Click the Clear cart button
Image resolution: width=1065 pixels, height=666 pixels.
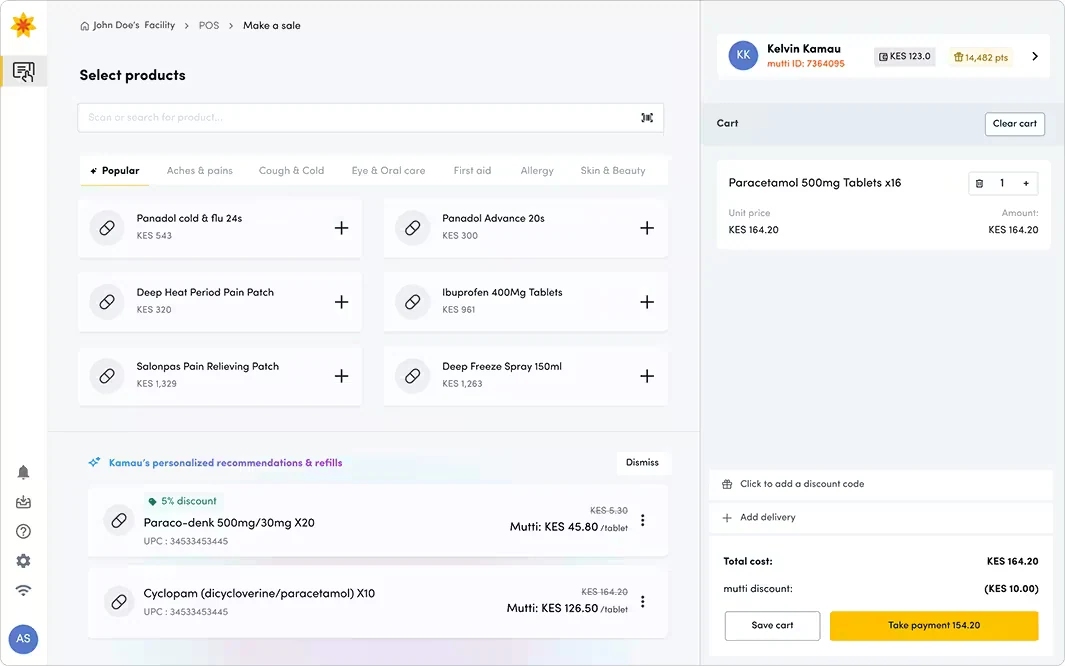pyautogui.click(x=1015, y=124)
